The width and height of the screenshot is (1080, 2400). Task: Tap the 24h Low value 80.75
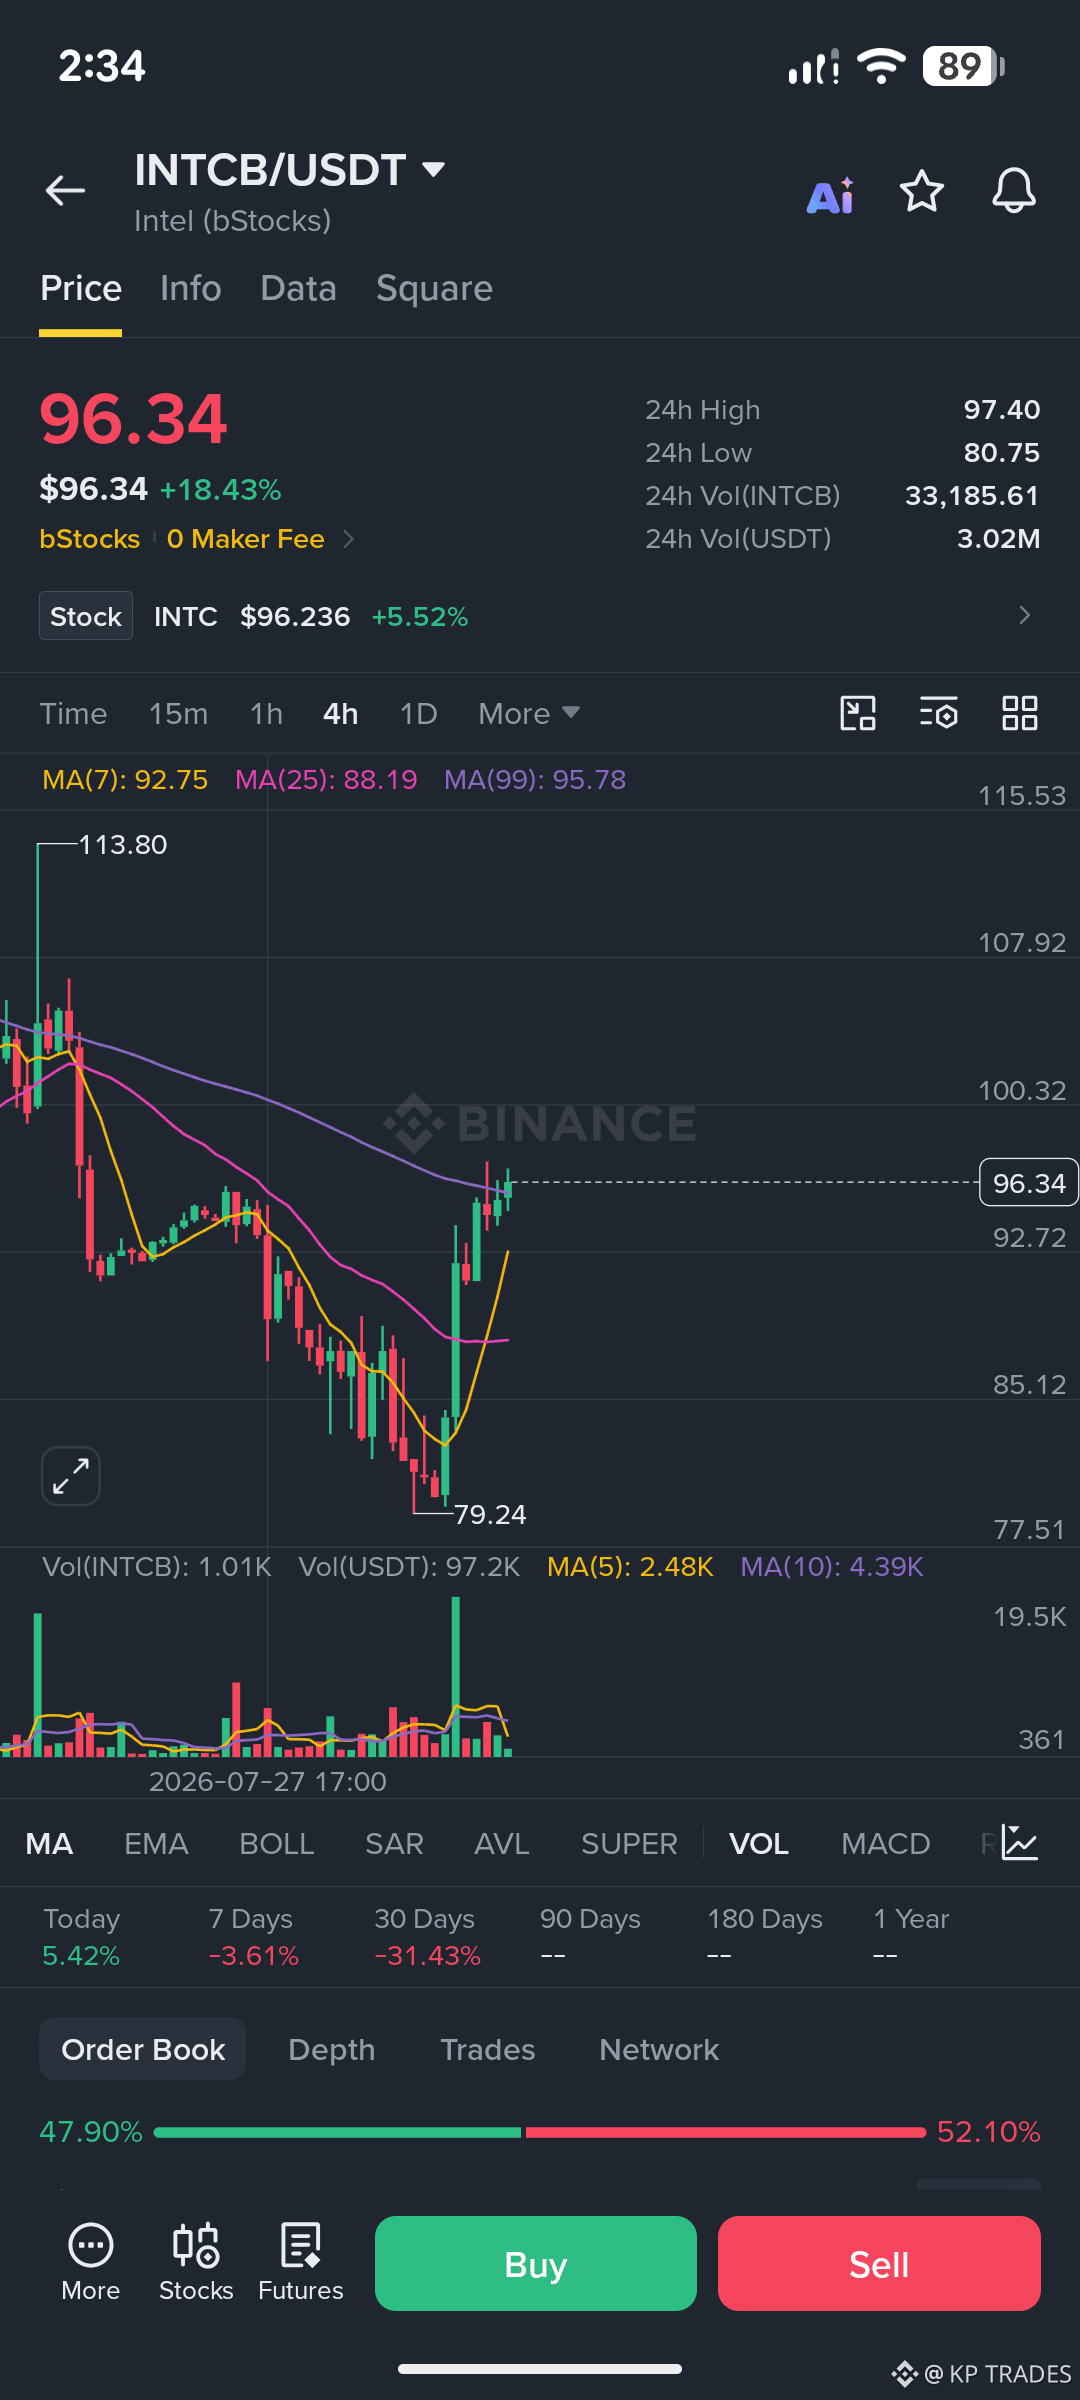point(1002,453)
